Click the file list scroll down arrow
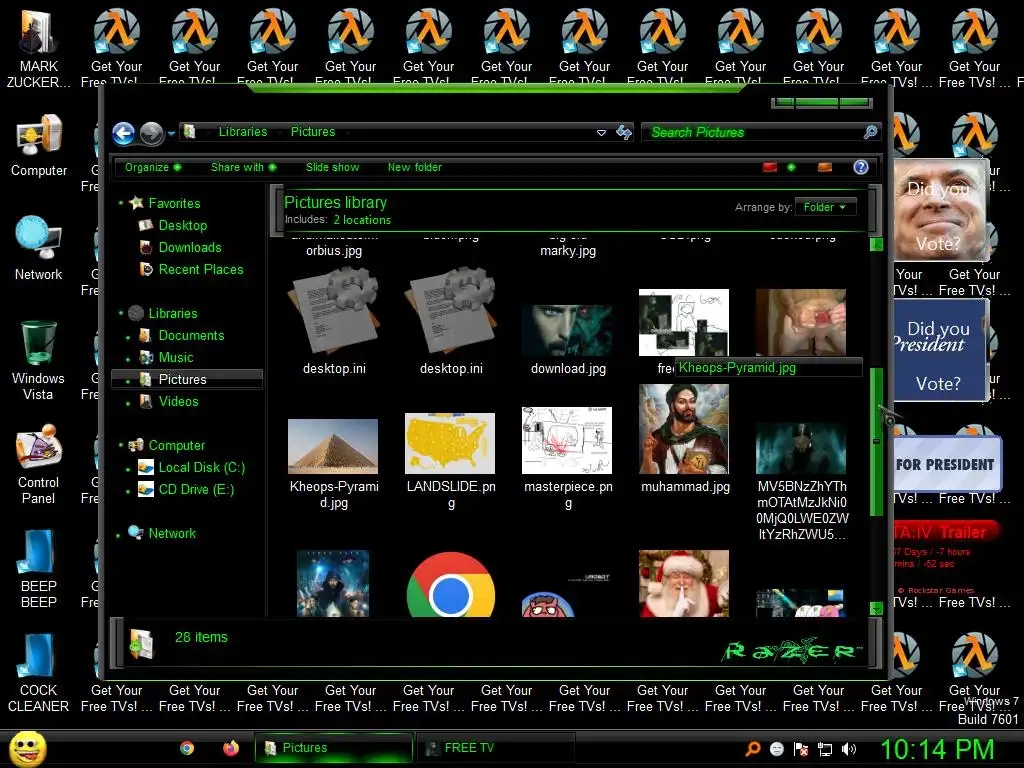Image resolution: width=1024 pixels, height=768 pixels. pyautogui.click(x=876, y=609)
